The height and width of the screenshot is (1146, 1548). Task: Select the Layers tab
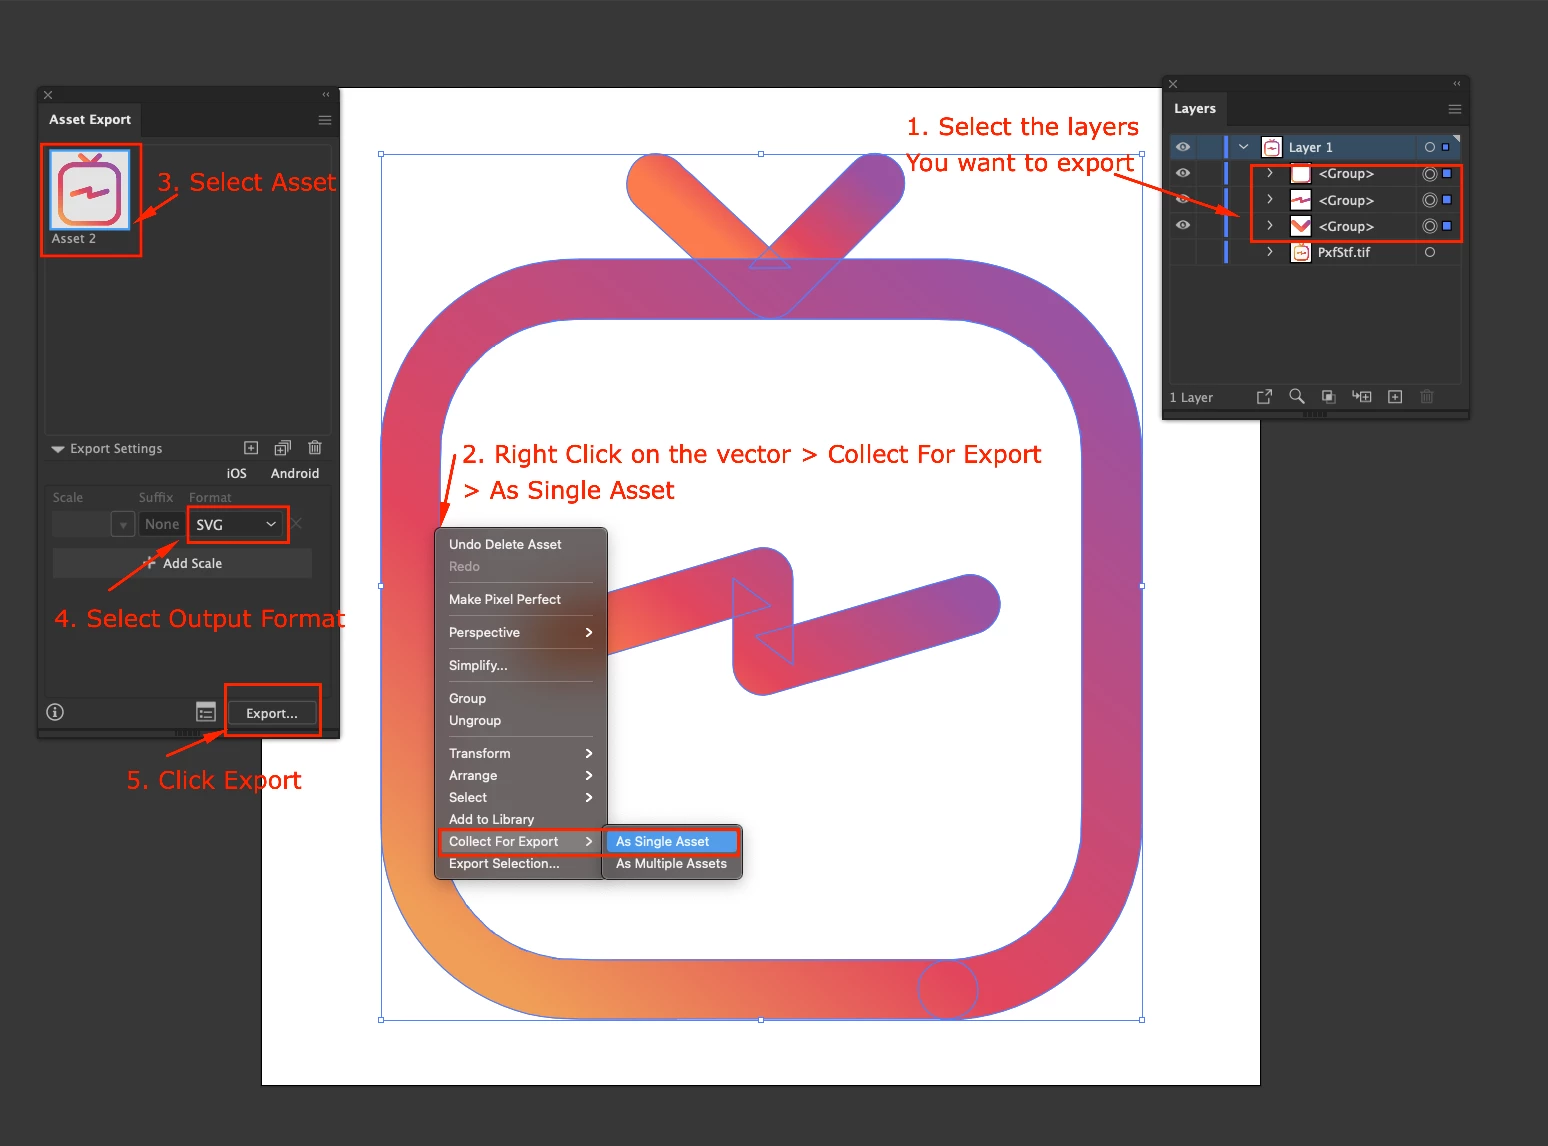click(x=1195, y=109)
